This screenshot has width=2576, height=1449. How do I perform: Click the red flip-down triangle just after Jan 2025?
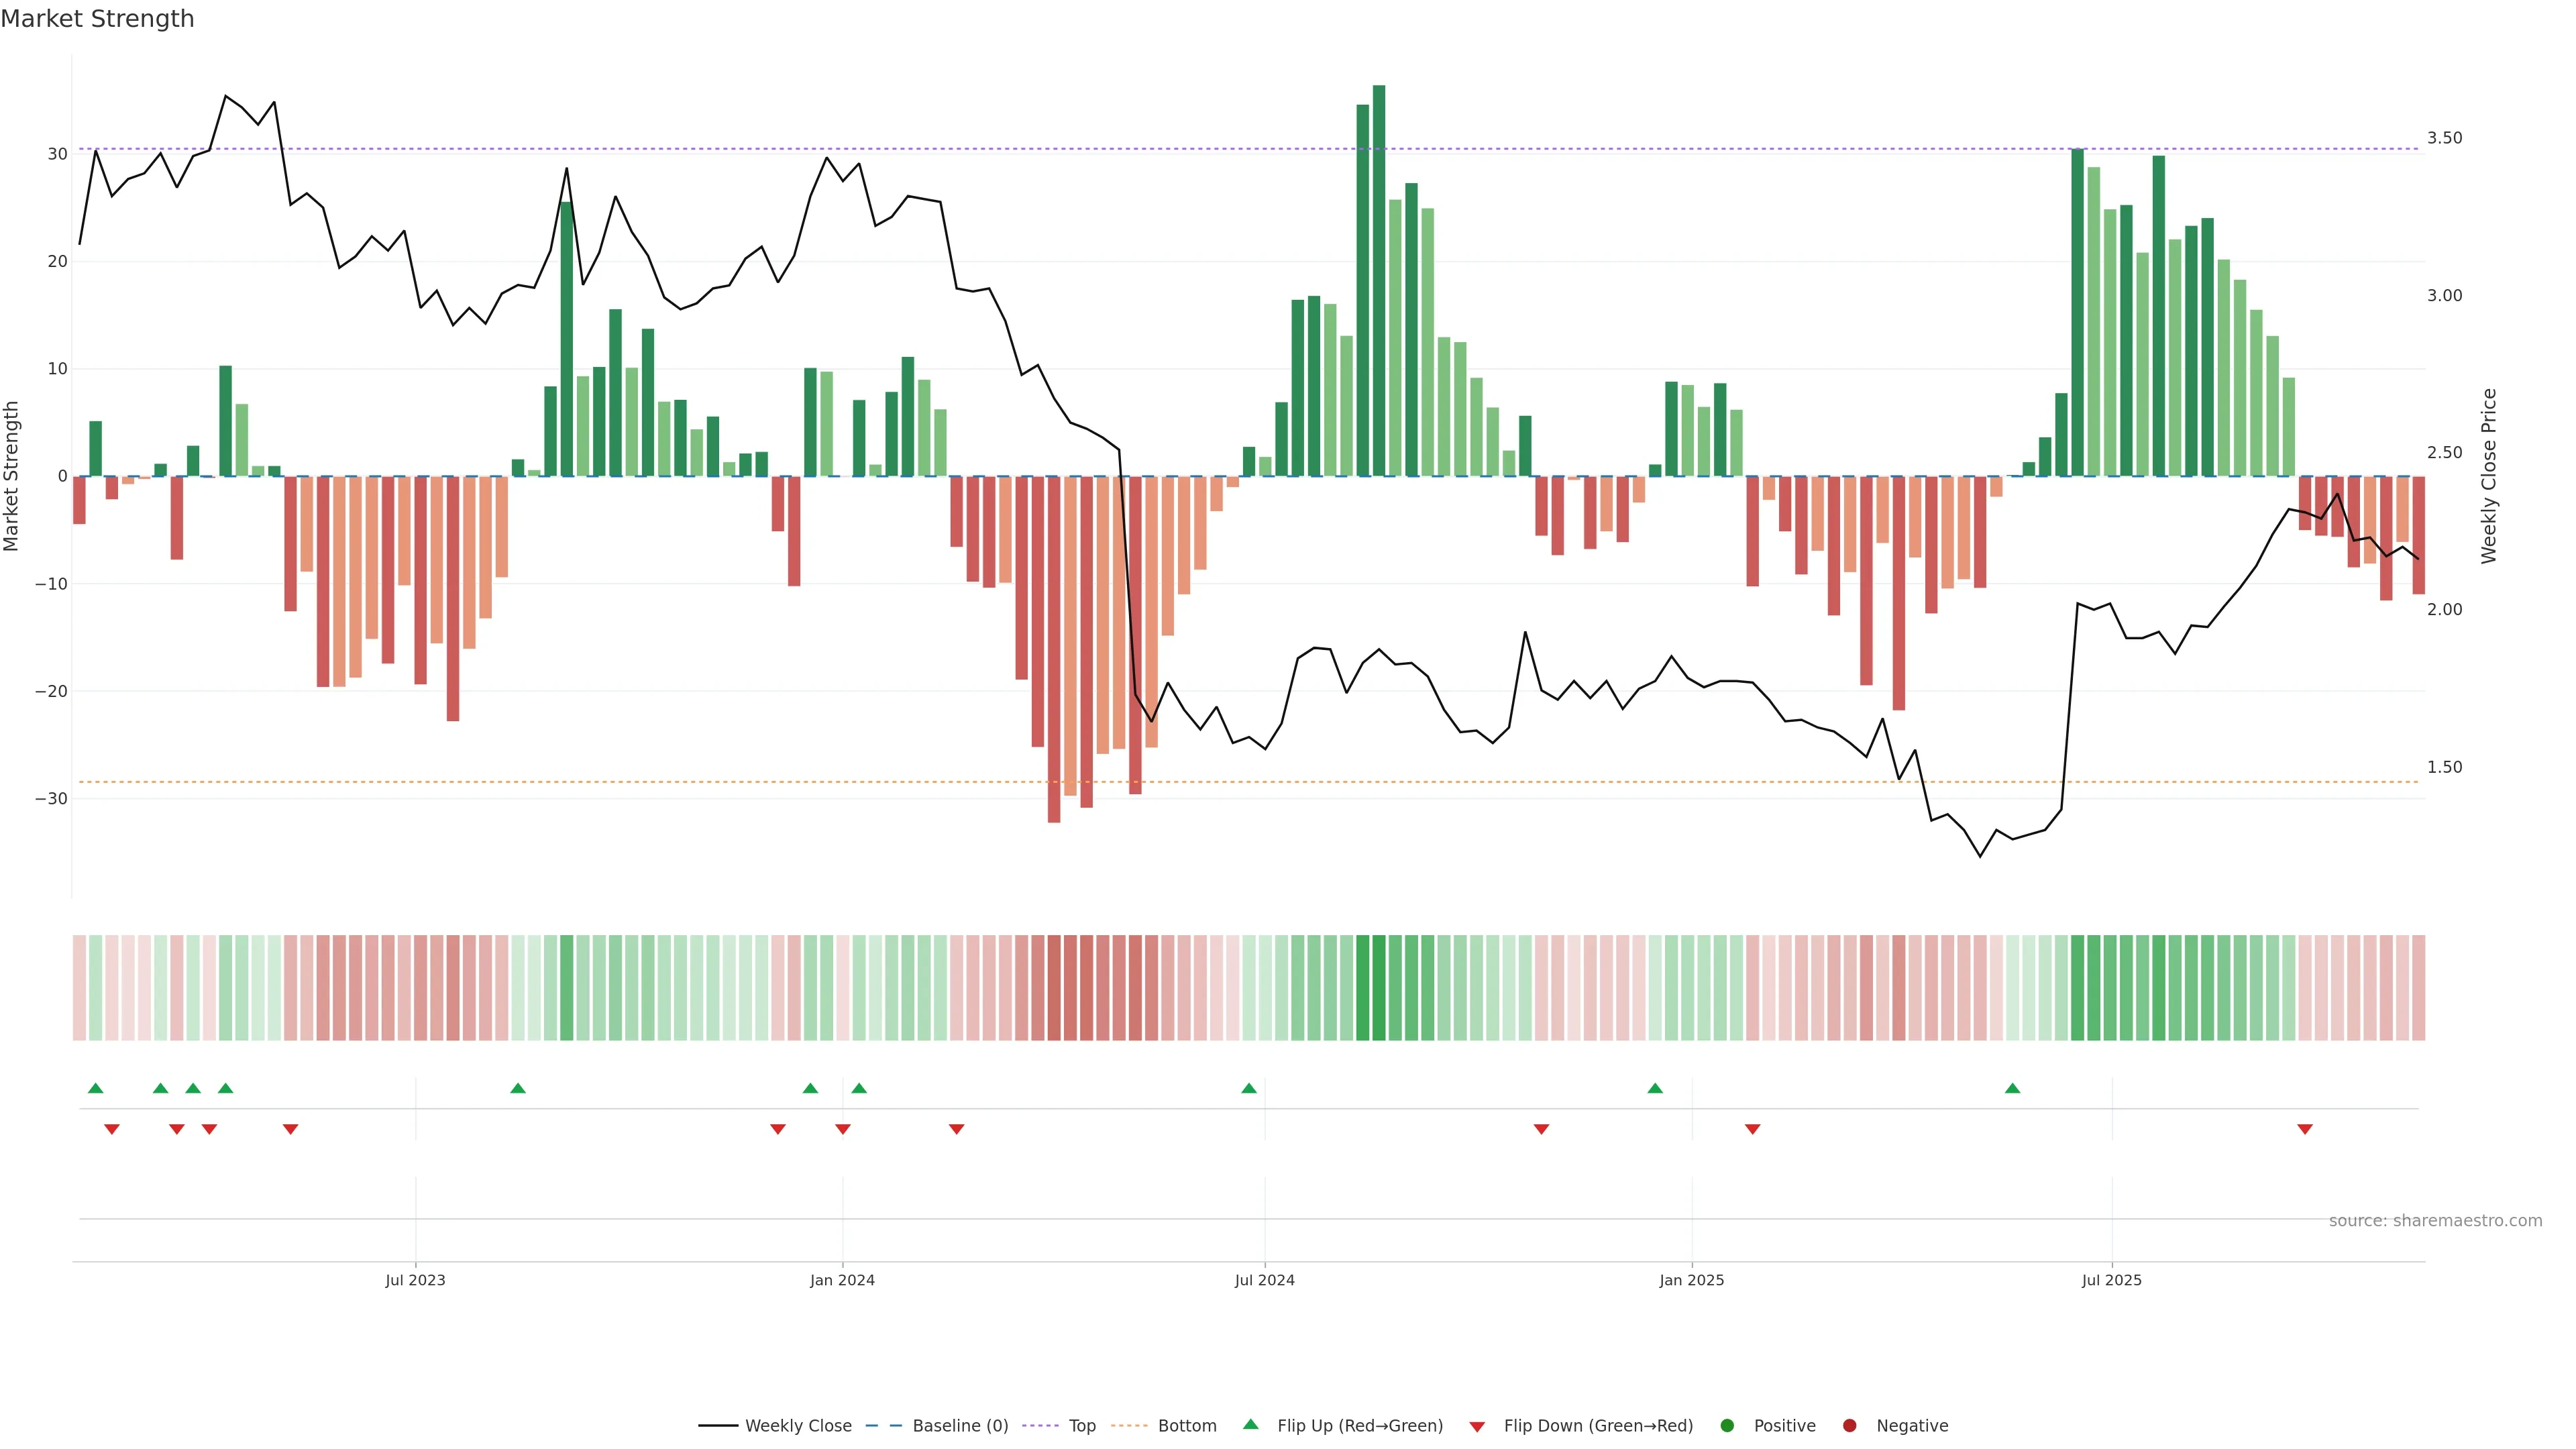pyautogui.click(x=1752, y=1129)
